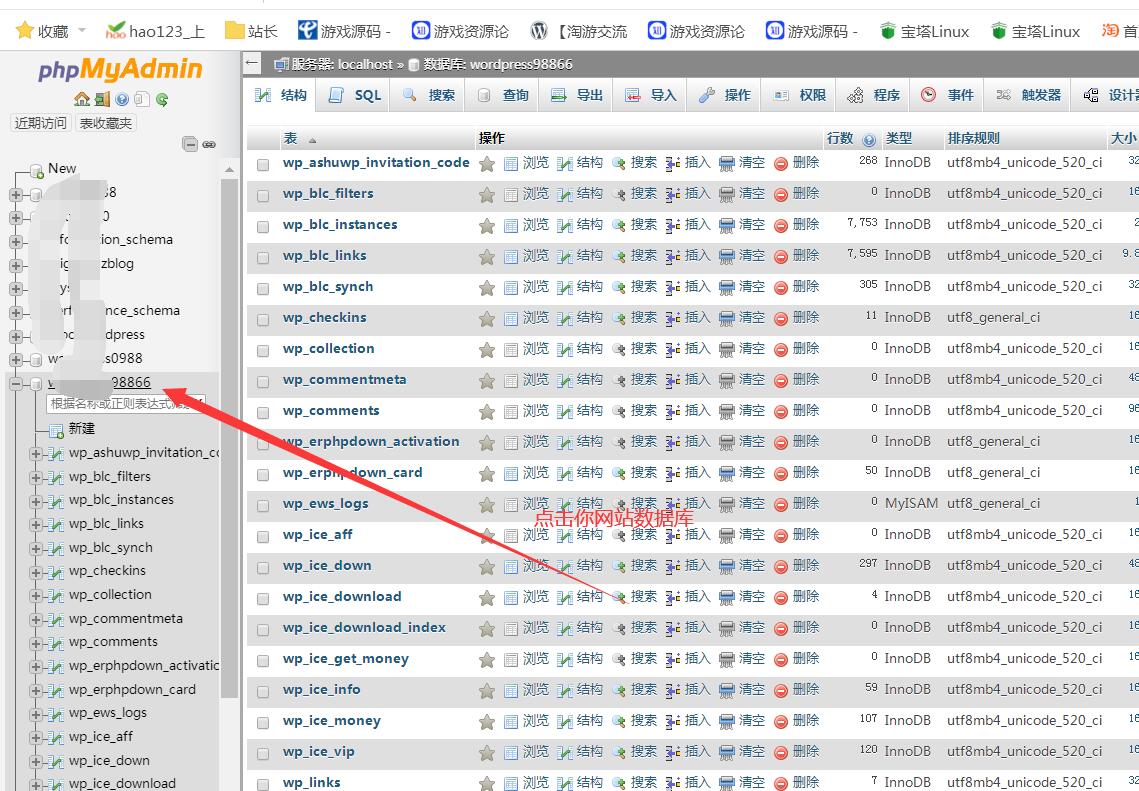The width and height of the screenshot is (1139, 791).
Task: Expand wp_blc_filters in the sidebar tree
Action: 36,477
